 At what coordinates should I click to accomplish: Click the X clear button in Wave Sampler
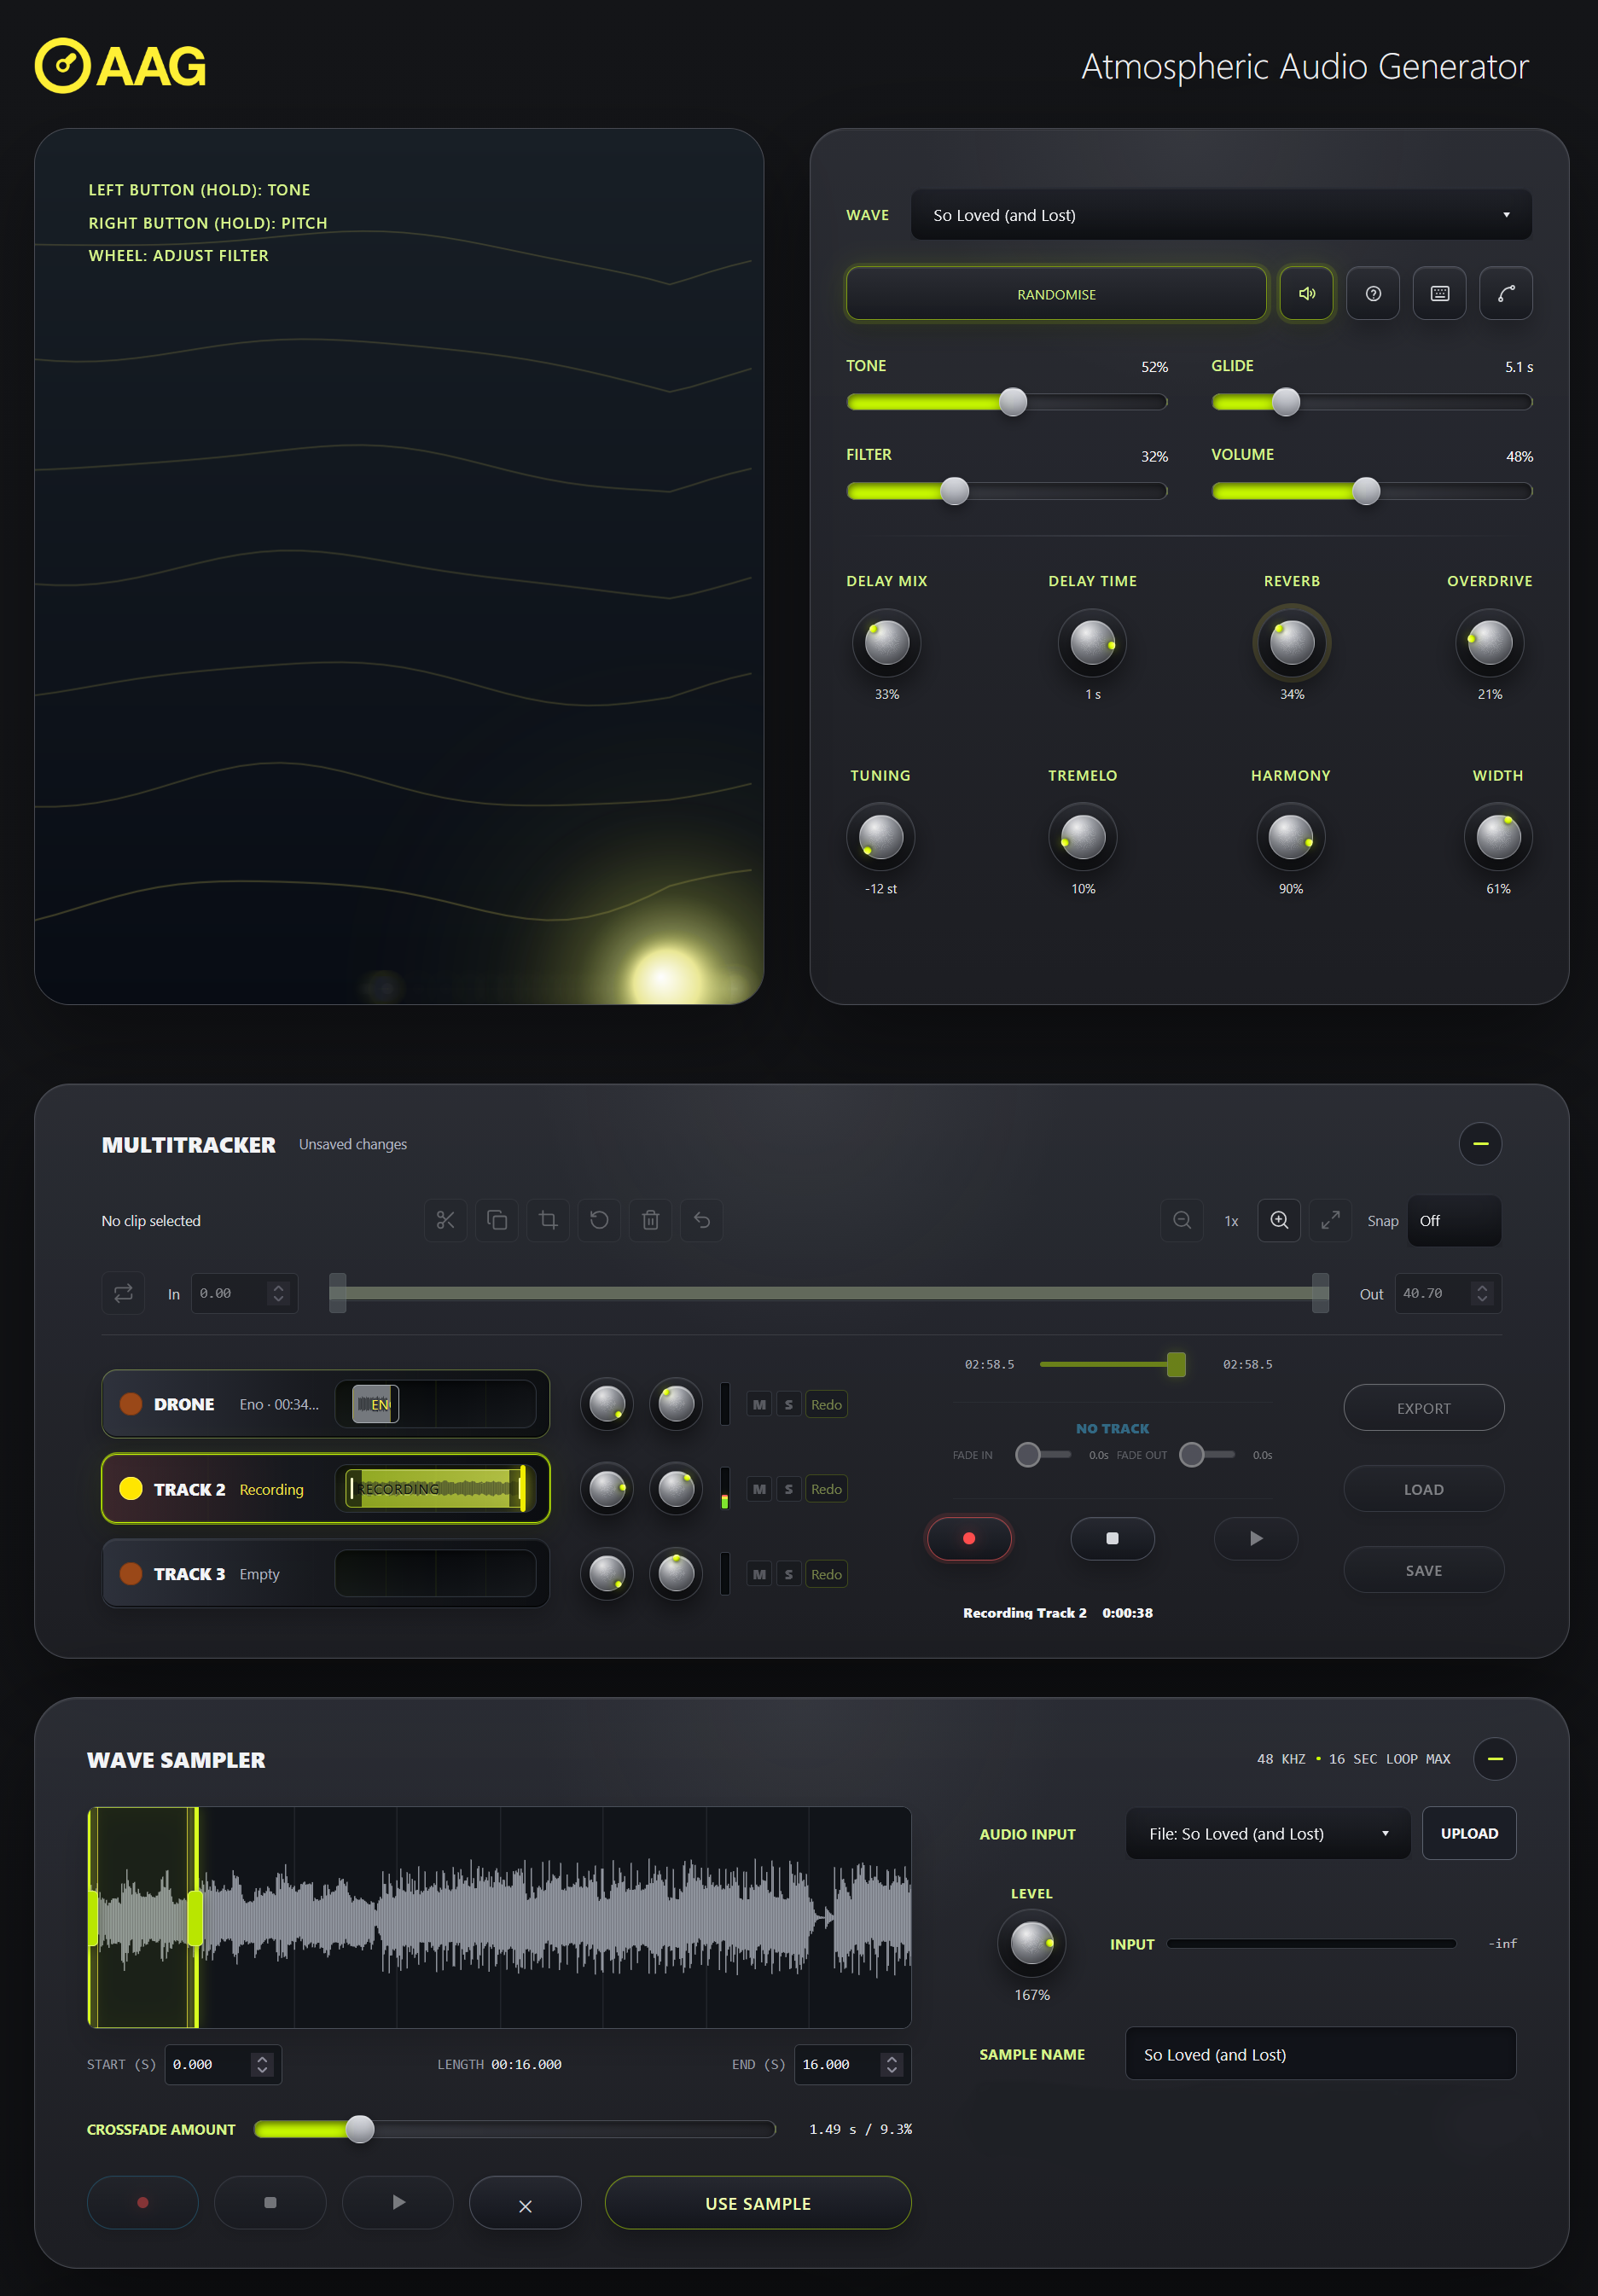[525, 2203]
